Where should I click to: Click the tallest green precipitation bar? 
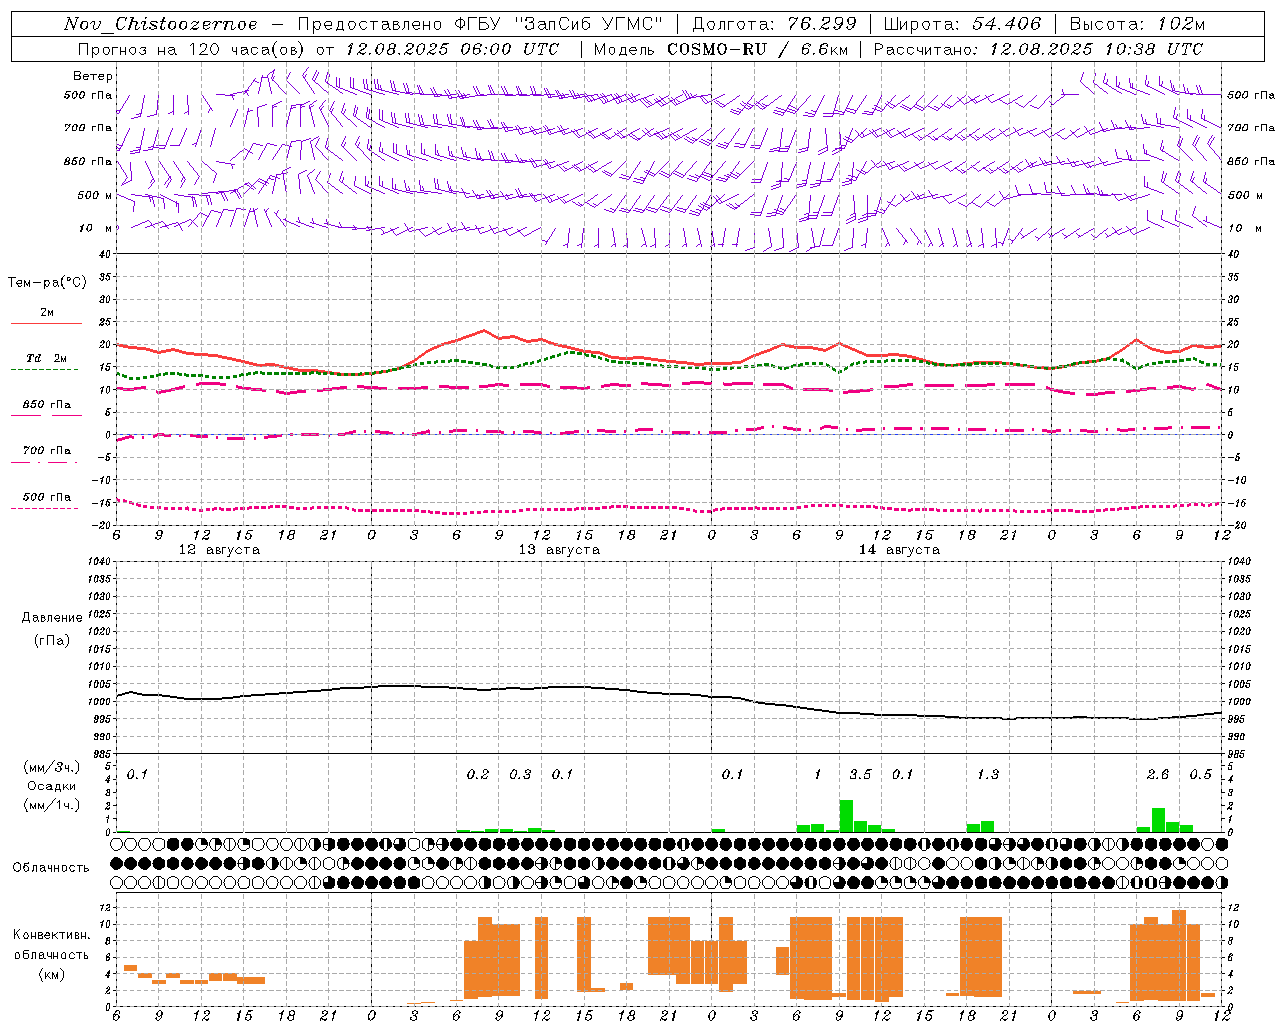click(846, 816)
